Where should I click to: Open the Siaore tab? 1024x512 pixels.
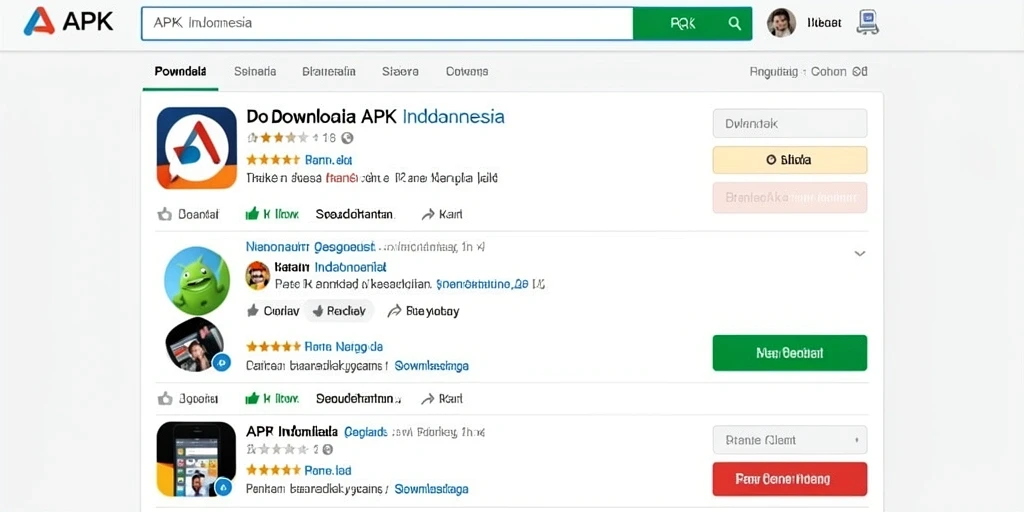pos(400,71)
